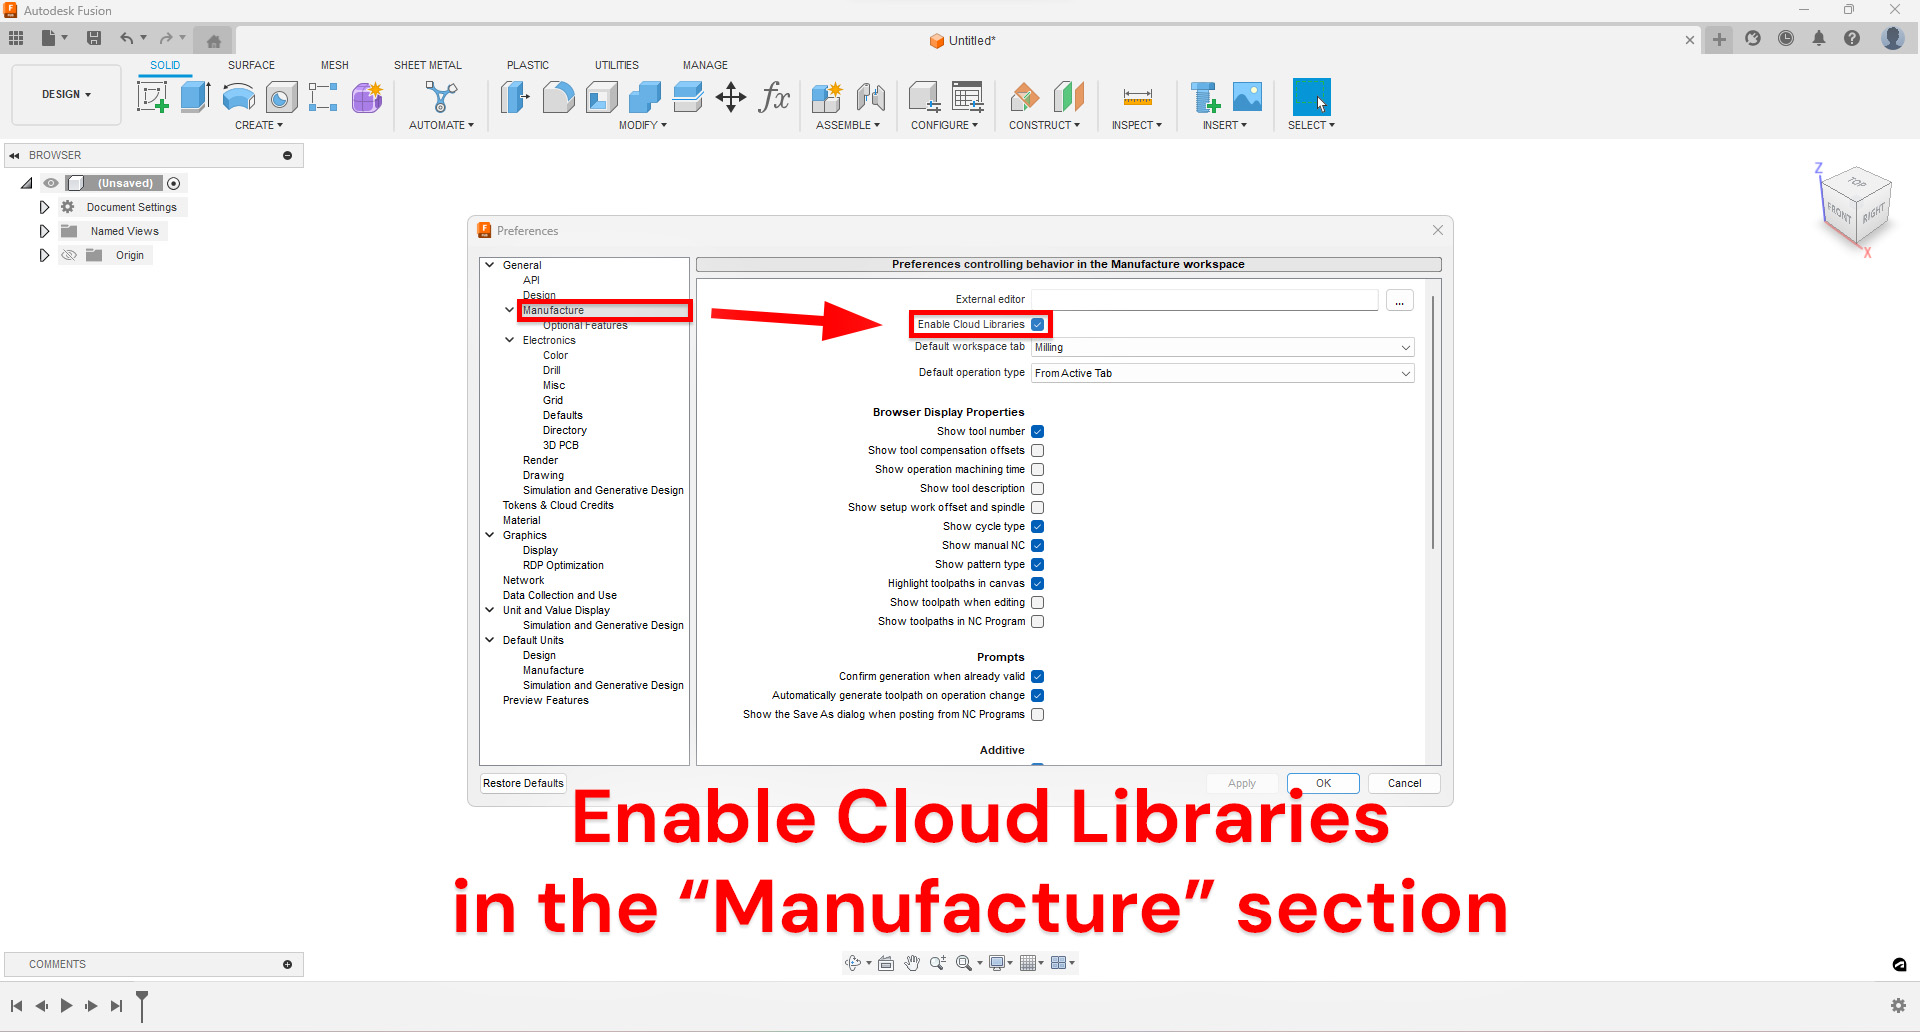Click the Cancel button
The height and width of the screenshot is (1032, 1920).
tap(1404, 783)
